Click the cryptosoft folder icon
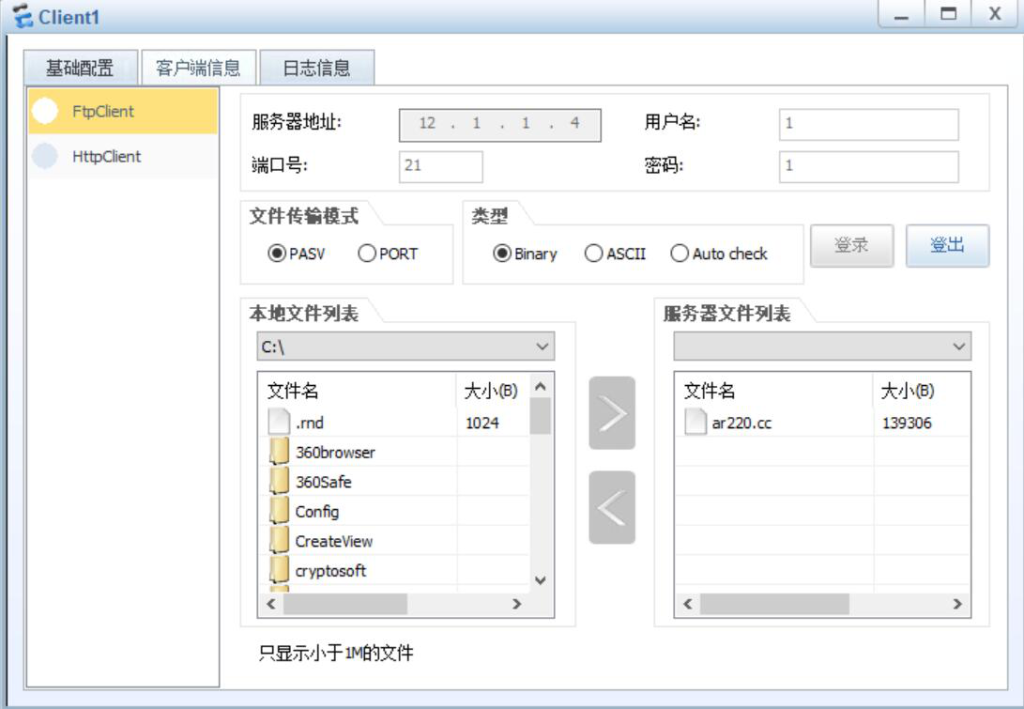 [279, 570]
